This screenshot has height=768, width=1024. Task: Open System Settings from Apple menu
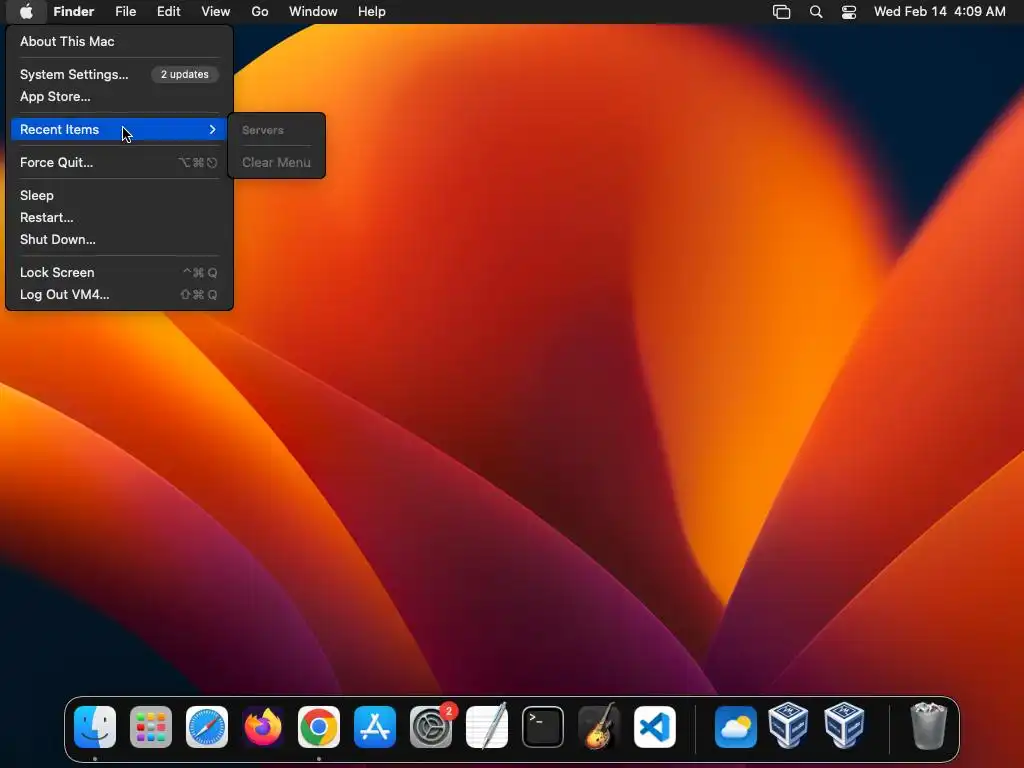pos(74,74)
